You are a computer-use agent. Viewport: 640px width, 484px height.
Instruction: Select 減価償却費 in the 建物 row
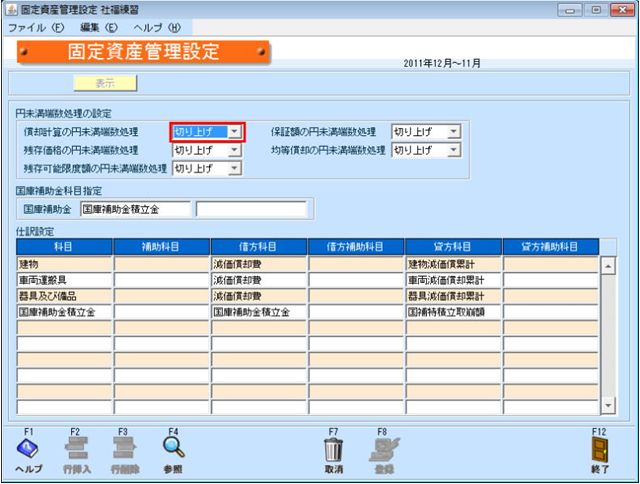(x=259, y=264)
